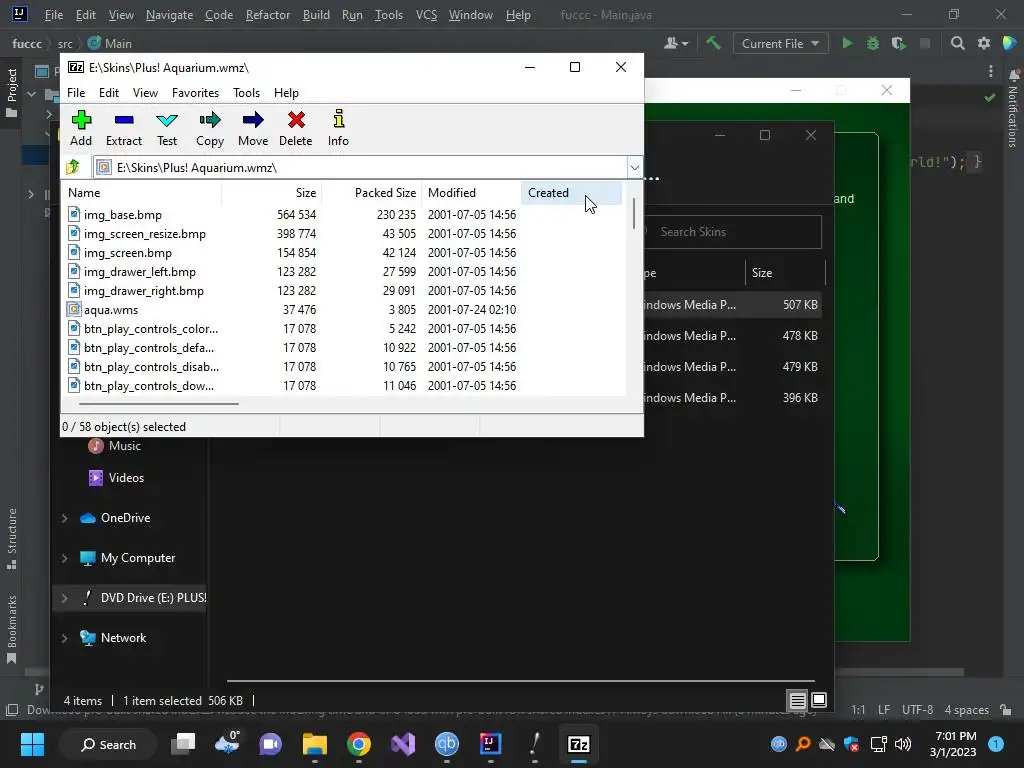
Task: Sort by the Packed Size column header
Action: (372, 193)
